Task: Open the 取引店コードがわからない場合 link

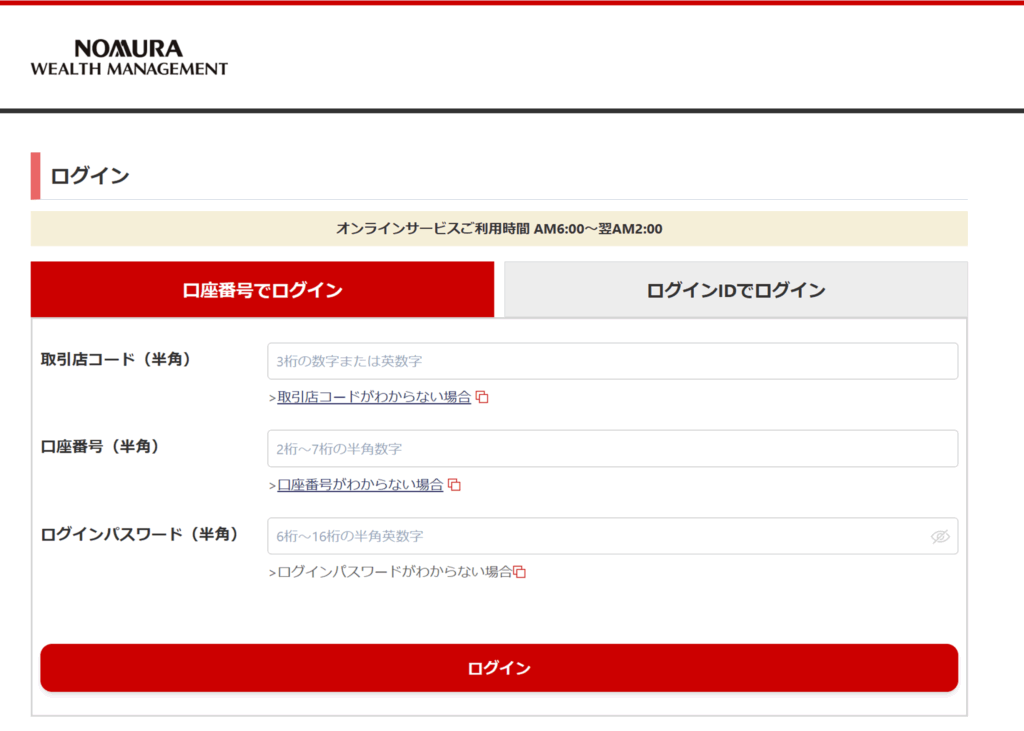Action: (374, 397)
